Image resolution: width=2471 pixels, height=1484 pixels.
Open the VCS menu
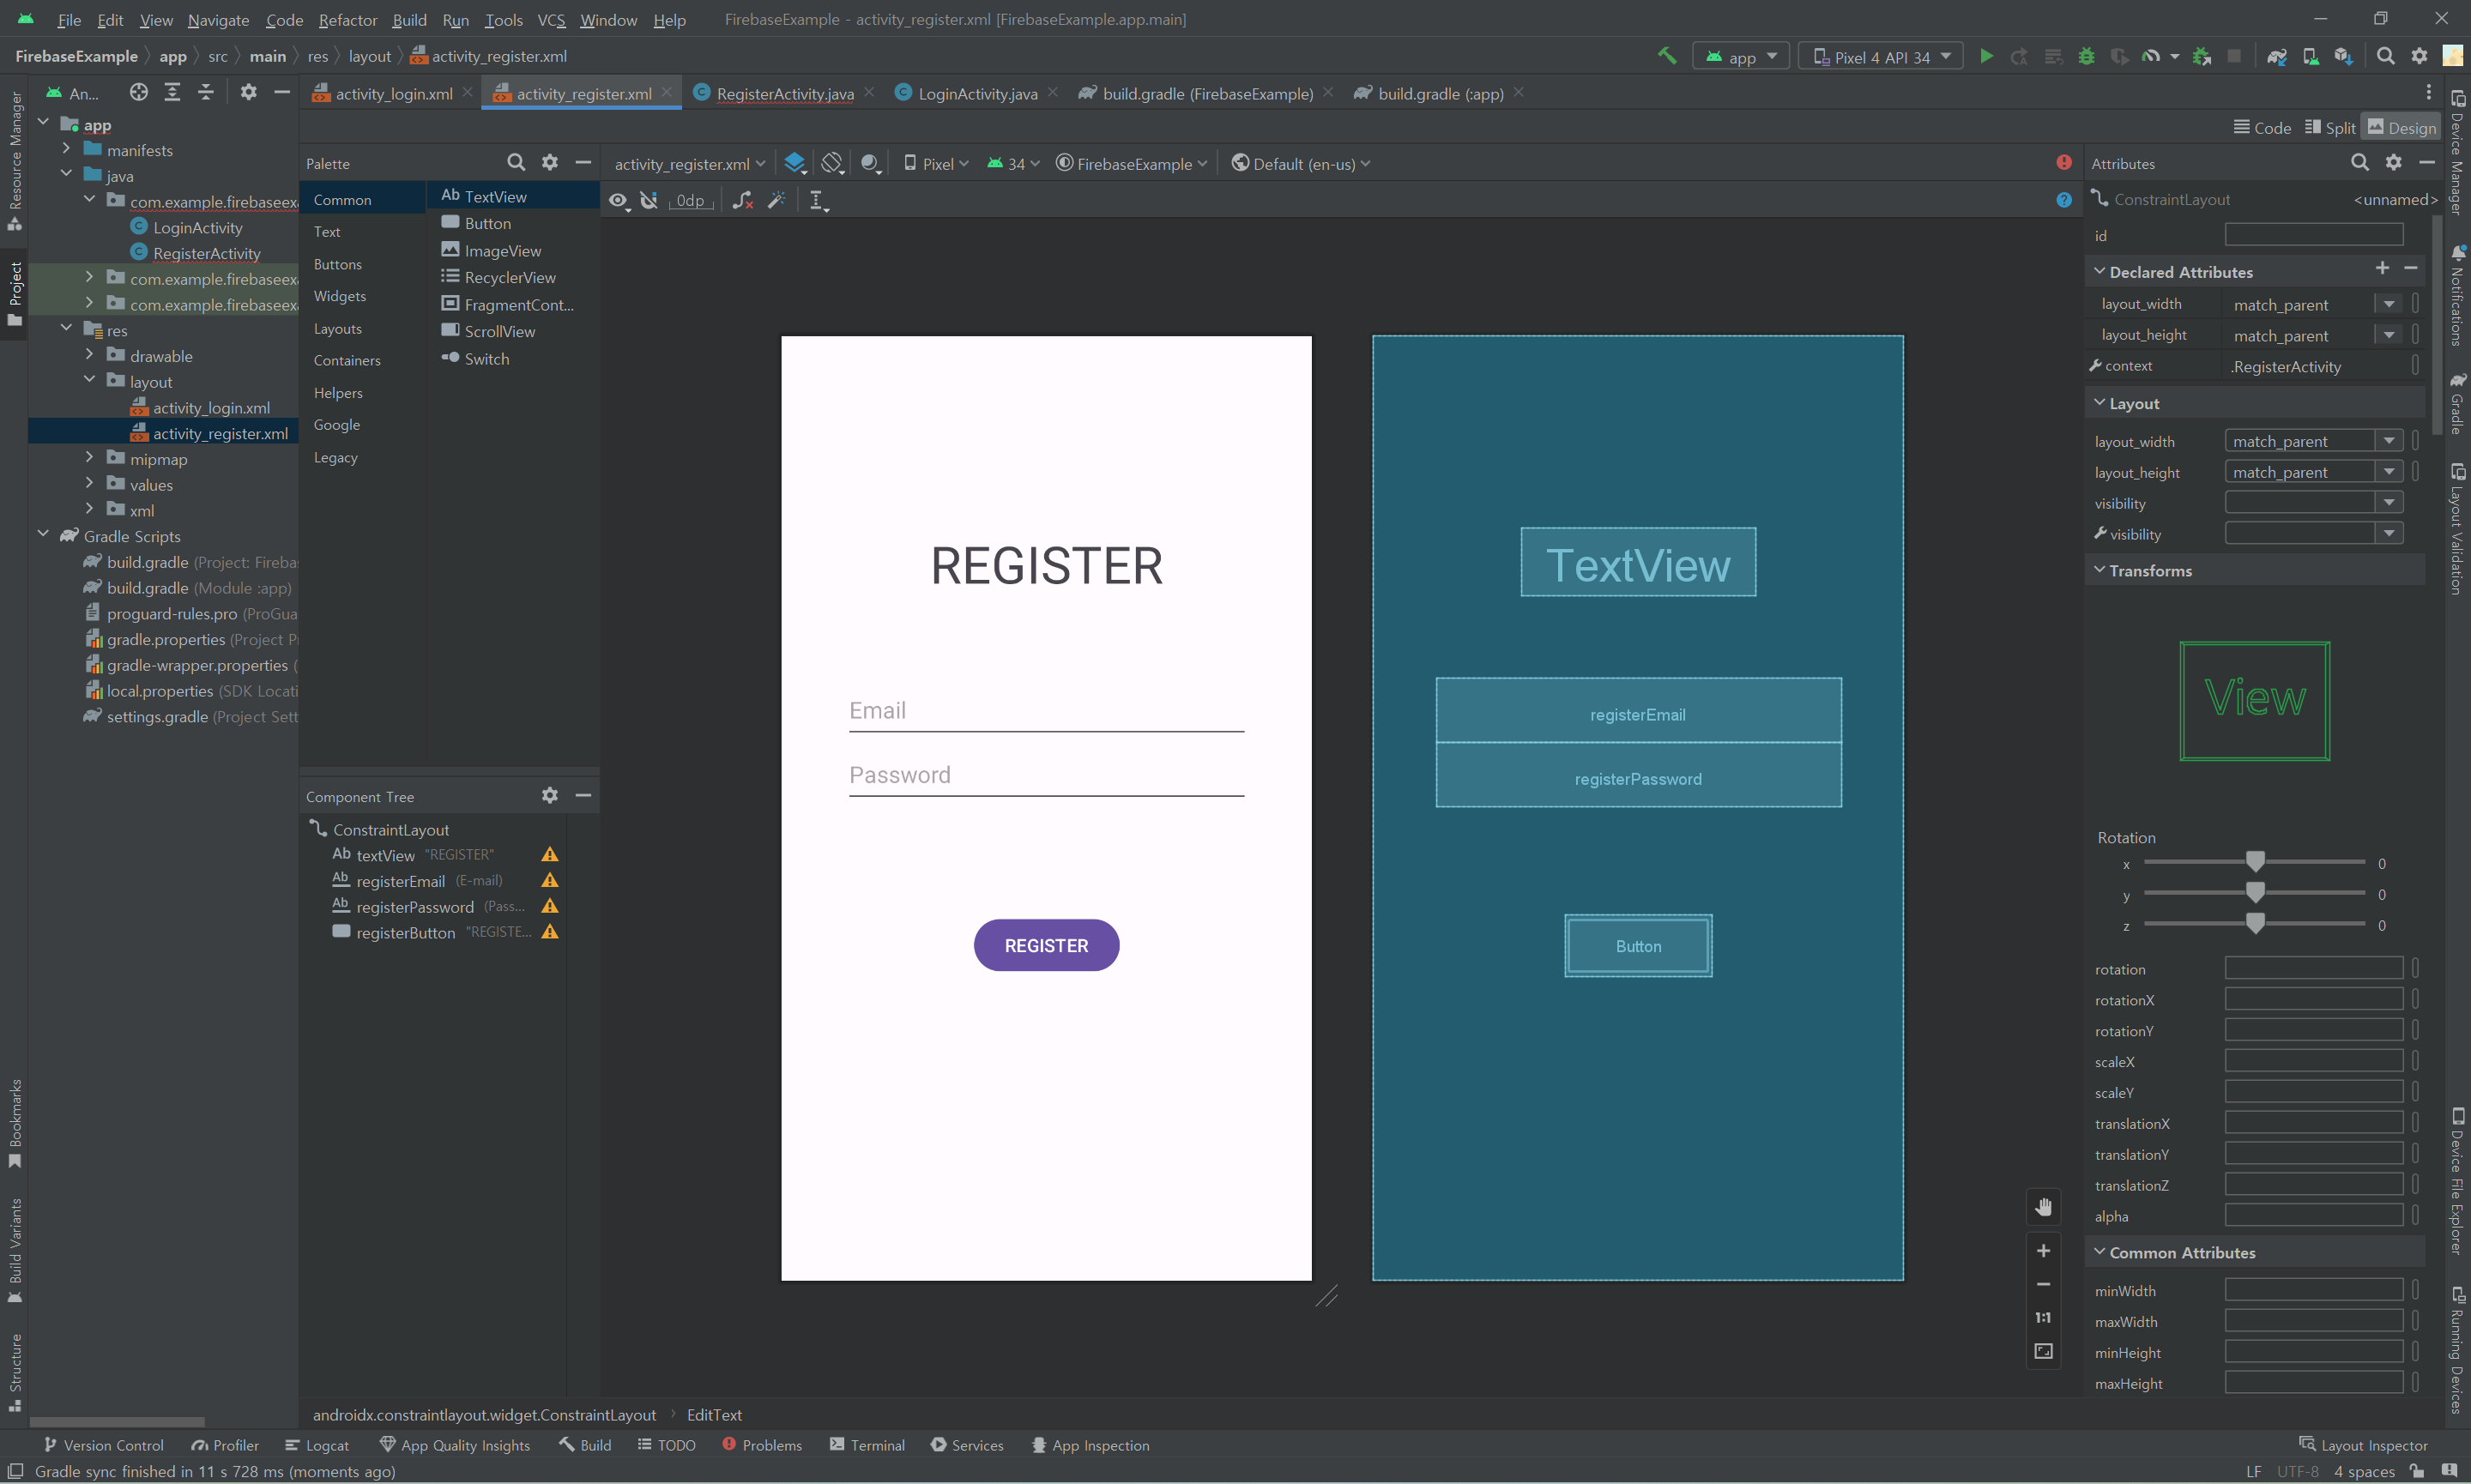(x=551, y=19)
